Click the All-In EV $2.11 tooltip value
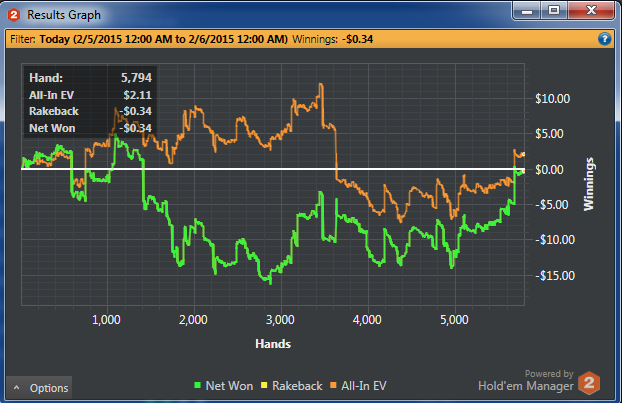Image resolution: width=622 pixels, height=403 pixels. (x=137, y=95)
